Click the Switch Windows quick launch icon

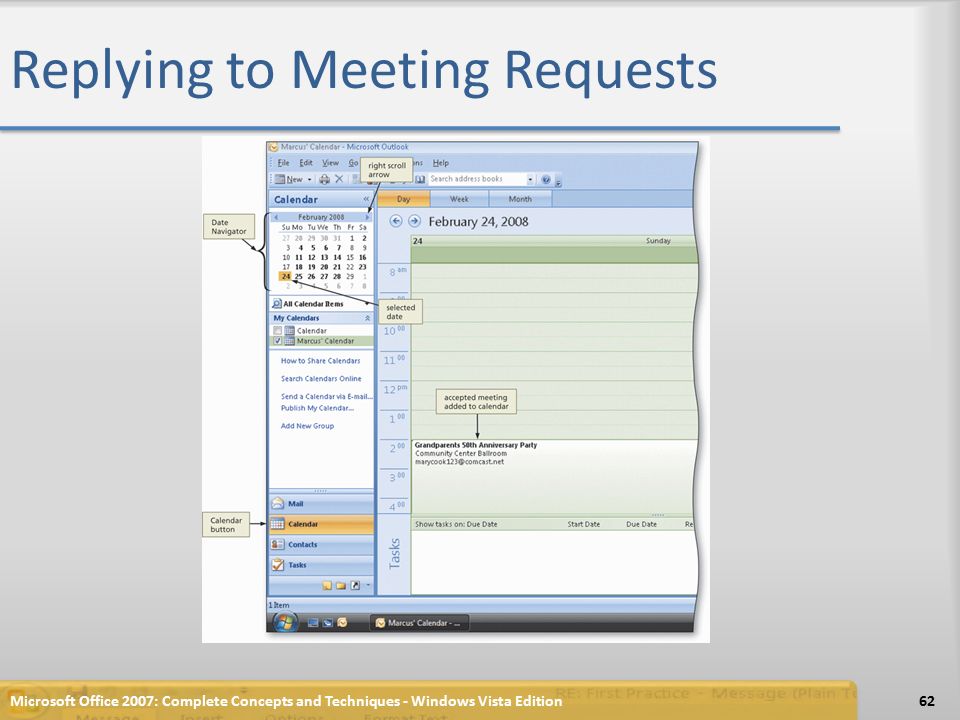[x=328, y=623]
